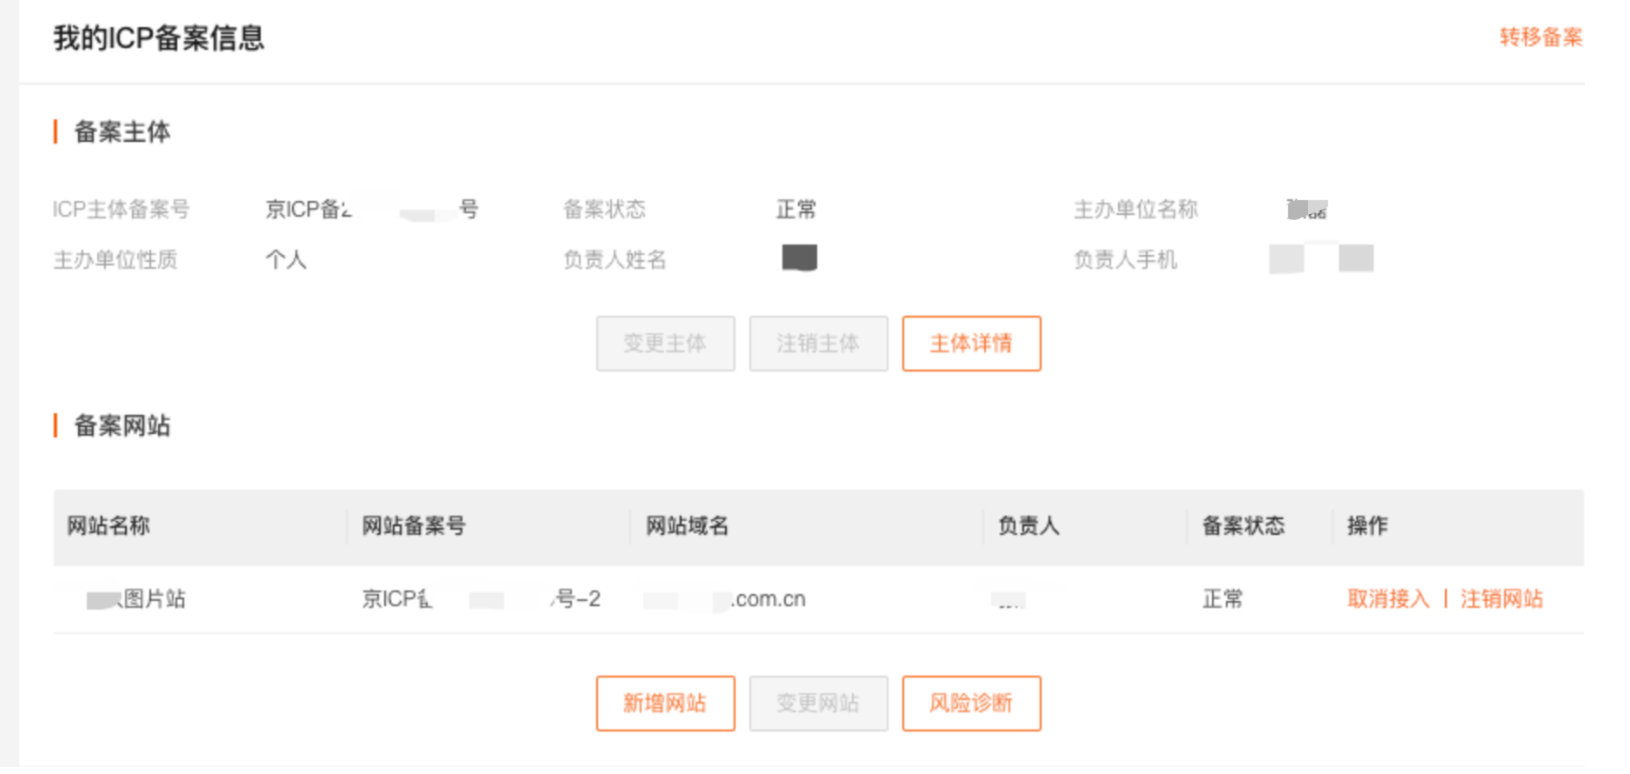Click the 负责人 table column header
The height and width of the screenshot is (774, 1630).
pyautogui.click(x=1028, y=526)
